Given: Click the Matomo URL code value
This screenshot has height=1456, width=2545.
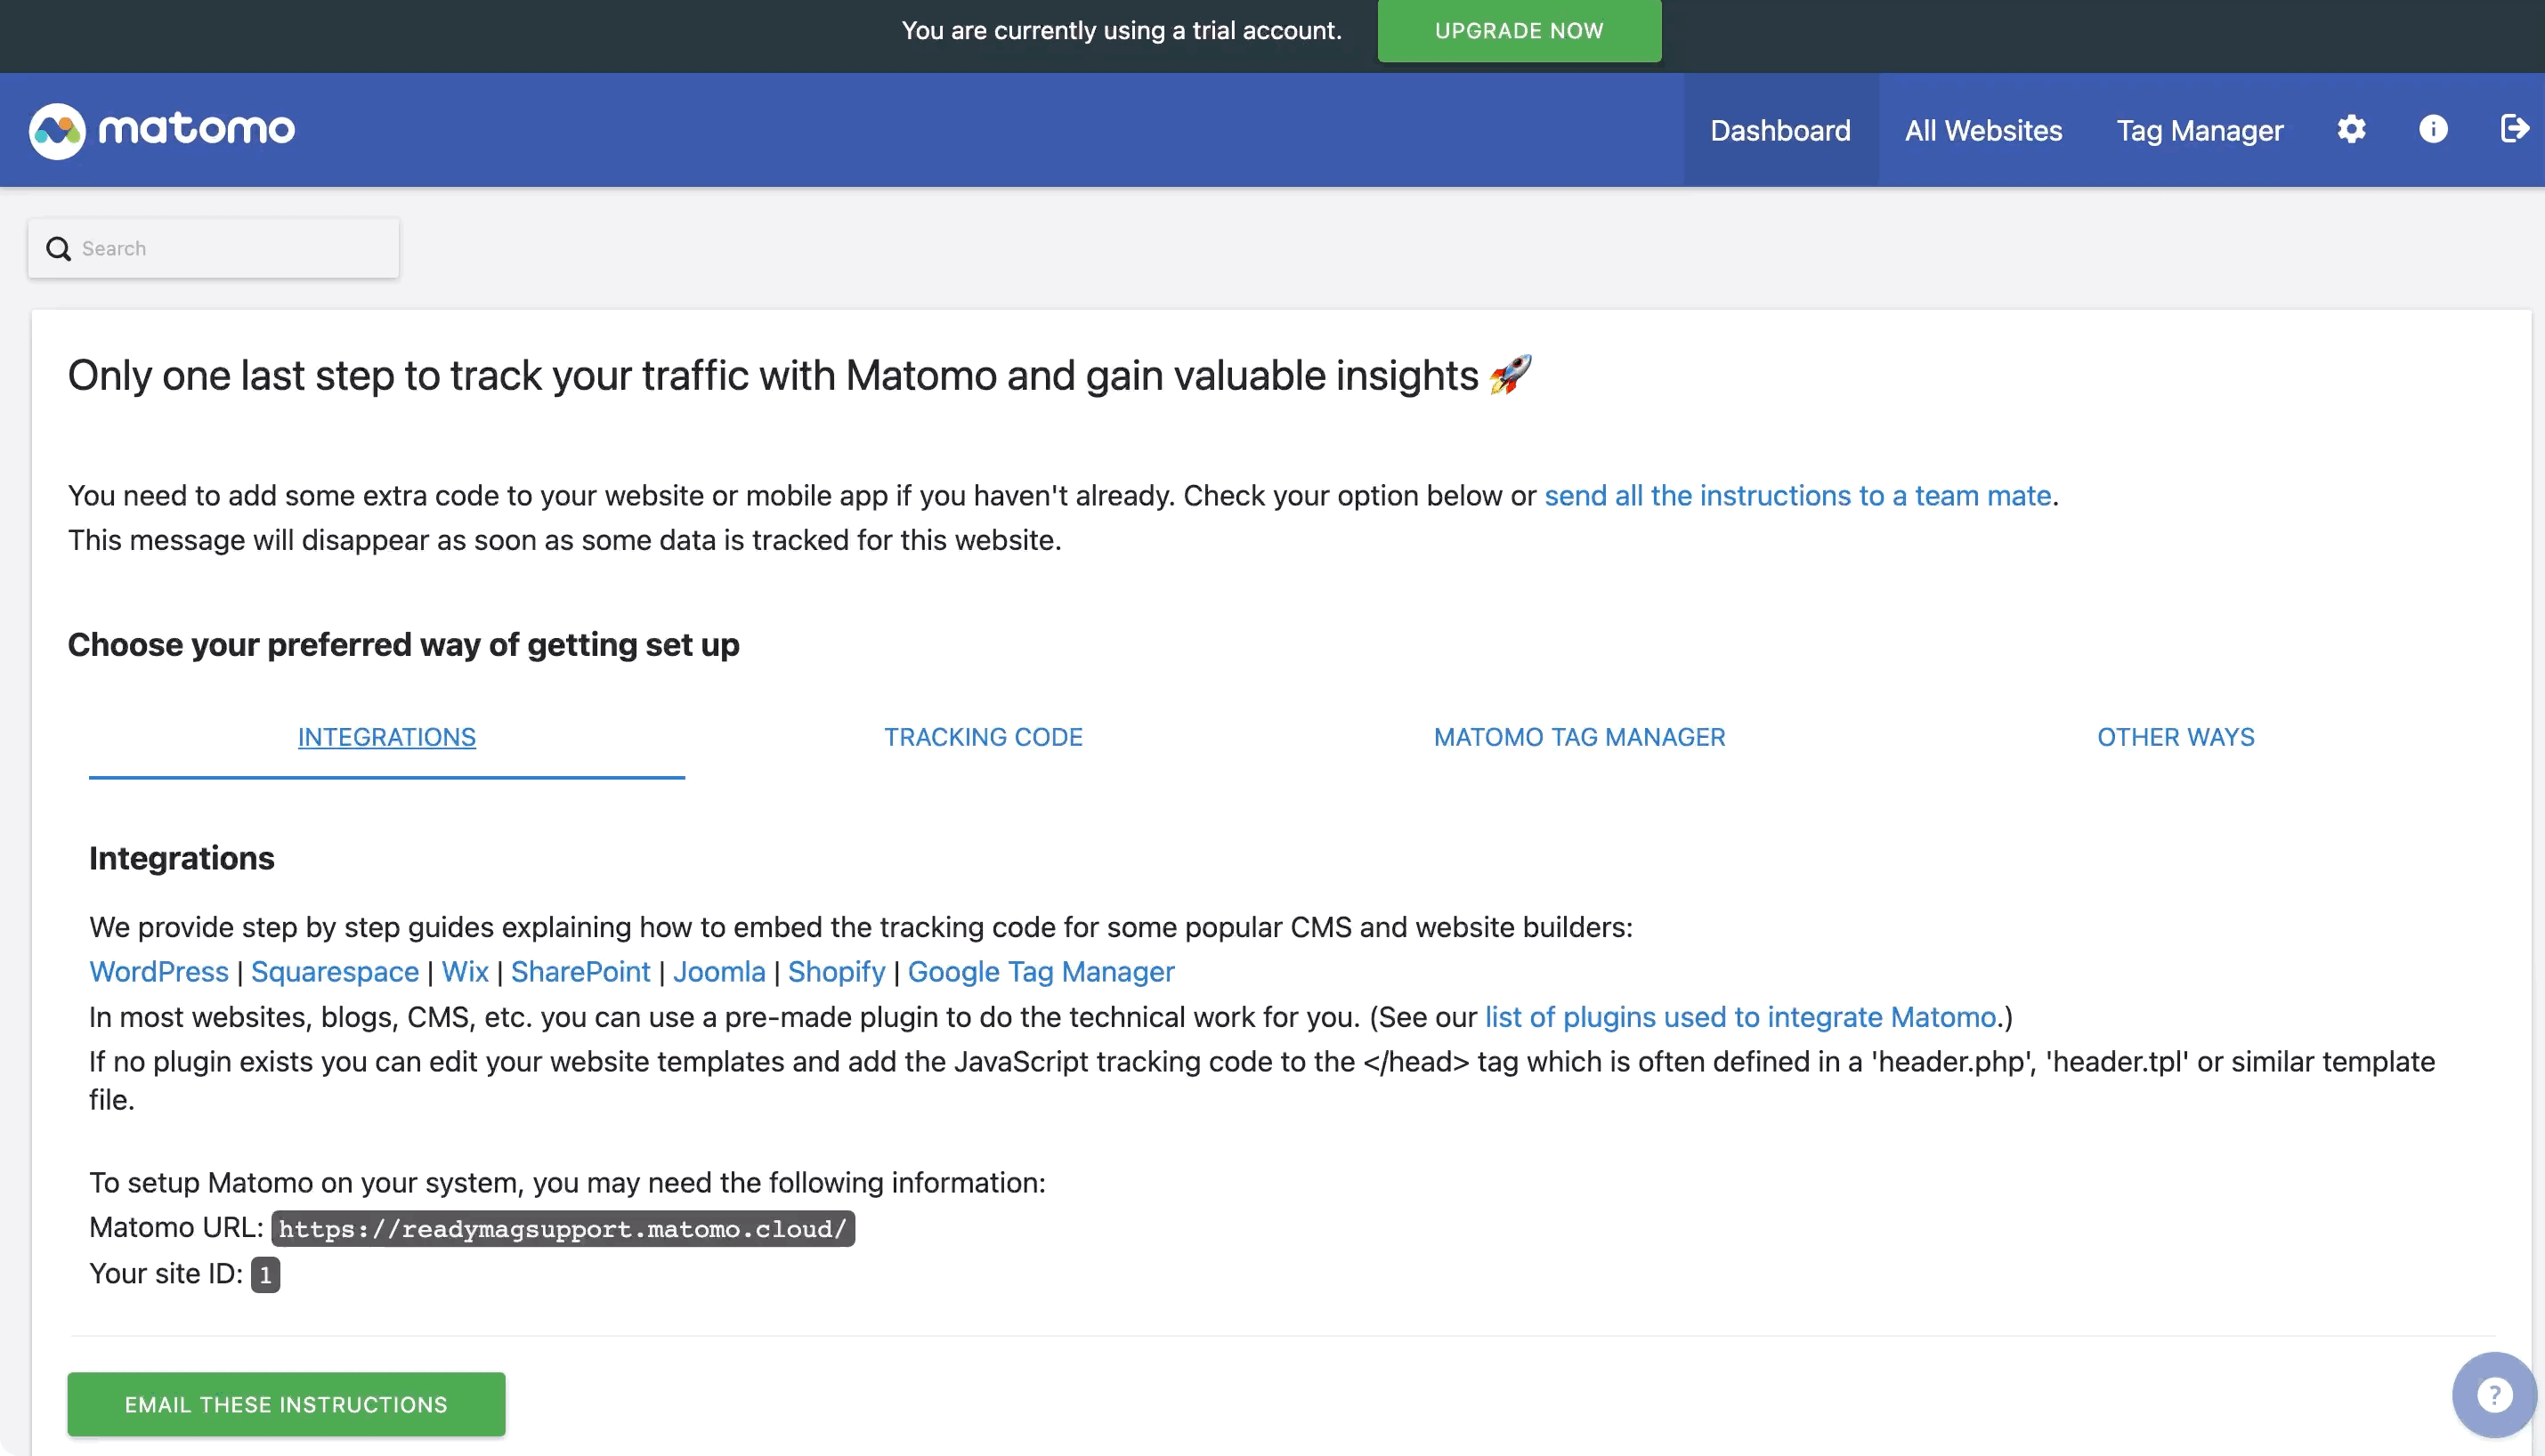Looking at the screenshot, I should (x=563, y=1228).
